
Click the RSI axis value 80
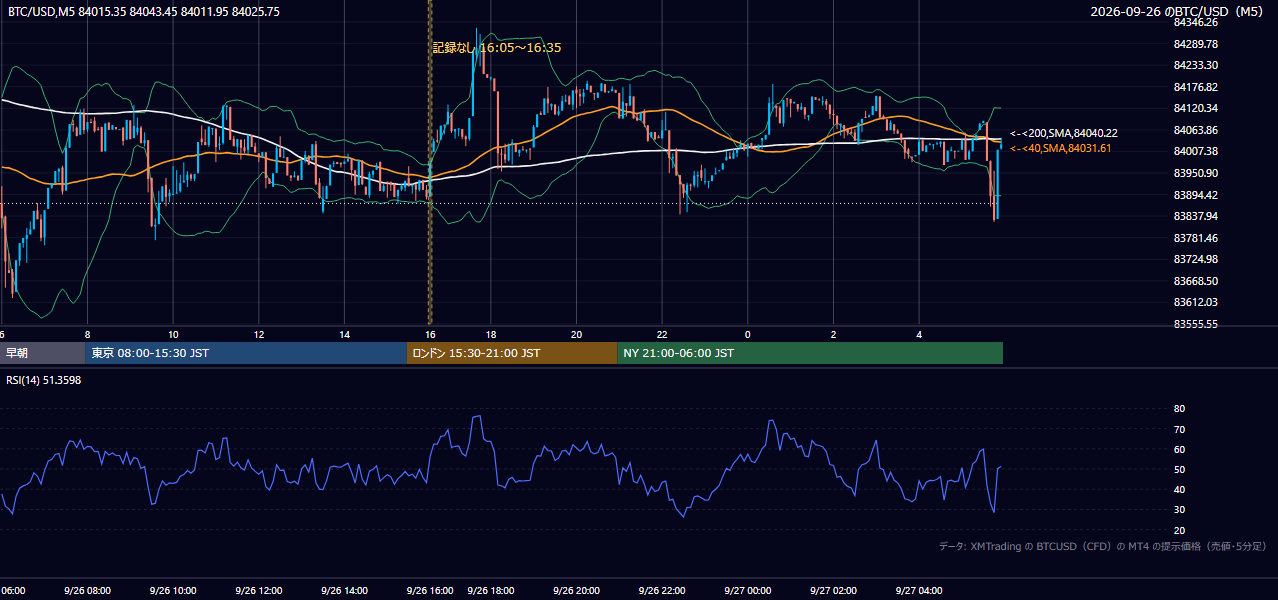pos(1179,409)
